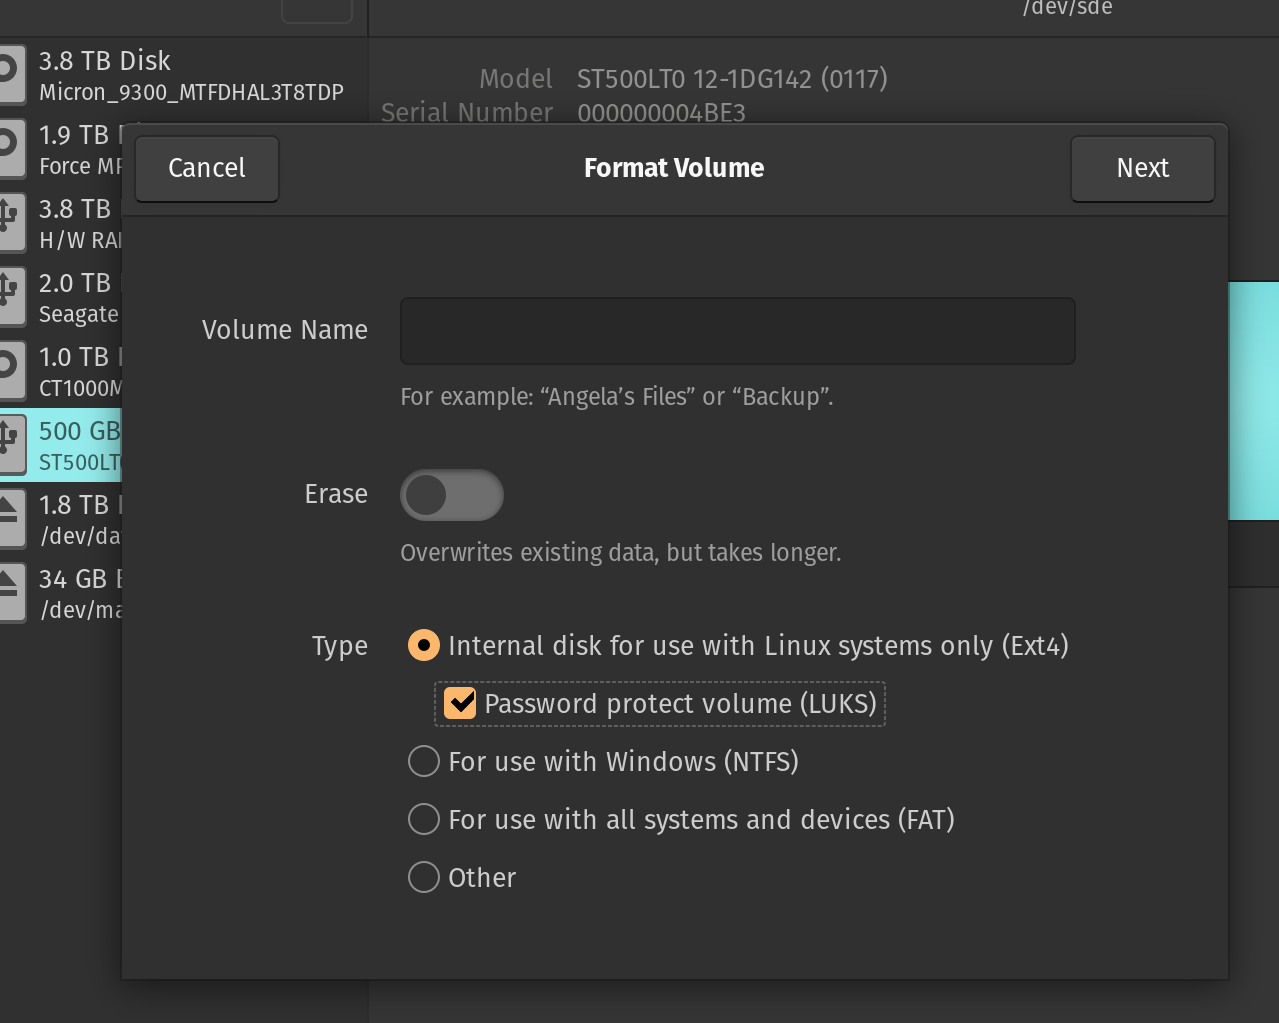The image size is (1279, 1023).
Task: Select the 3.8 TB Disk Micron entry
Action: click(x=190, y=75)
